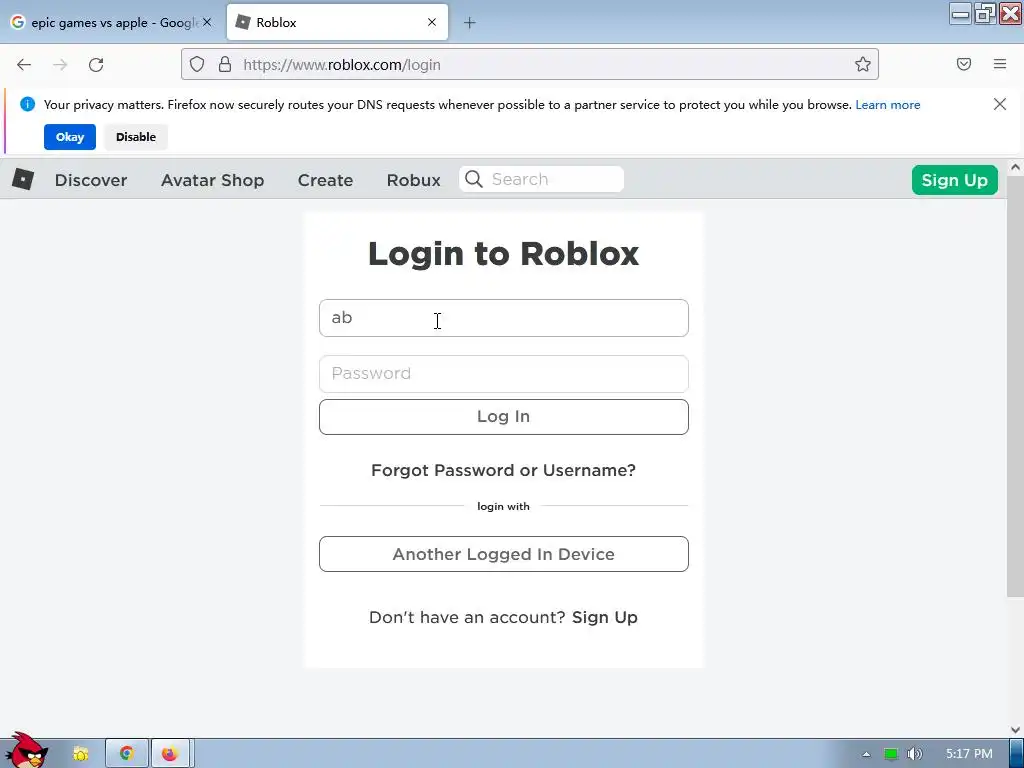Close the epic games vs apple tab
Screen dimensions: 1024x768
click(207, 22)
